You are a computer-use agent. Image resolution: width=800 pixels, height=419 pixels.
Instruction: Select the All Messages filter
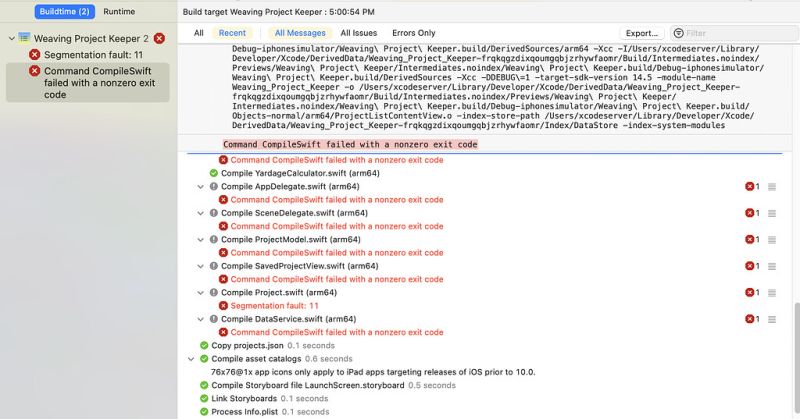(x=300, y=33)
